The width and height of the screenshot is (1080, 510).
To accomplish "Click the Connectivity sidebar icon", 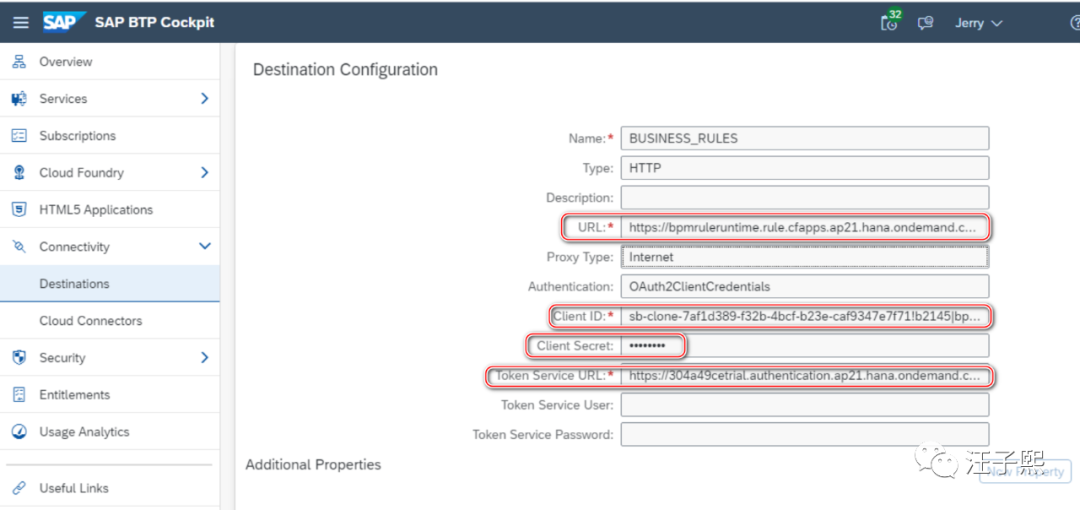I will pyautogui.click(x=19, y=247).
